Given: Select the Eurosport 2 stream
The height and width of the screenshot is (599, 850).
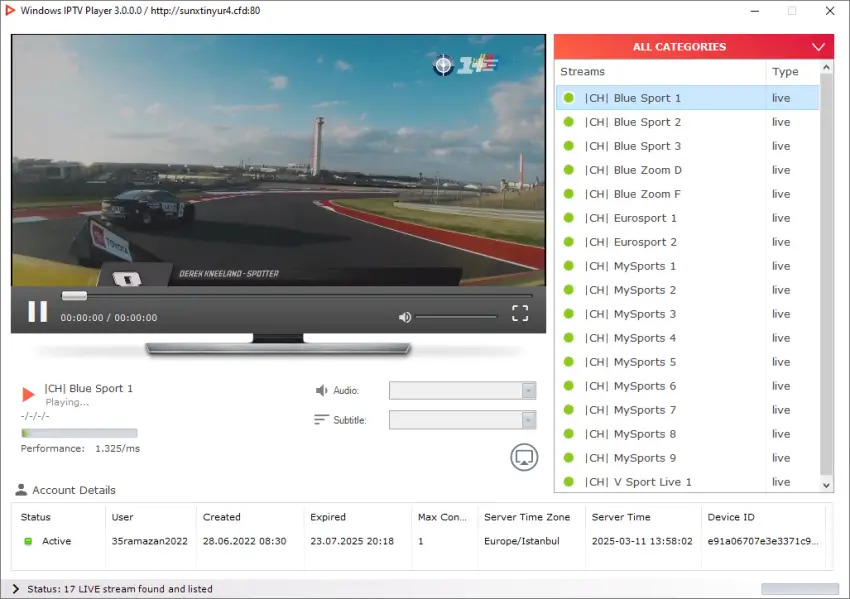Looking at the screenshot, I should (687, 242).
